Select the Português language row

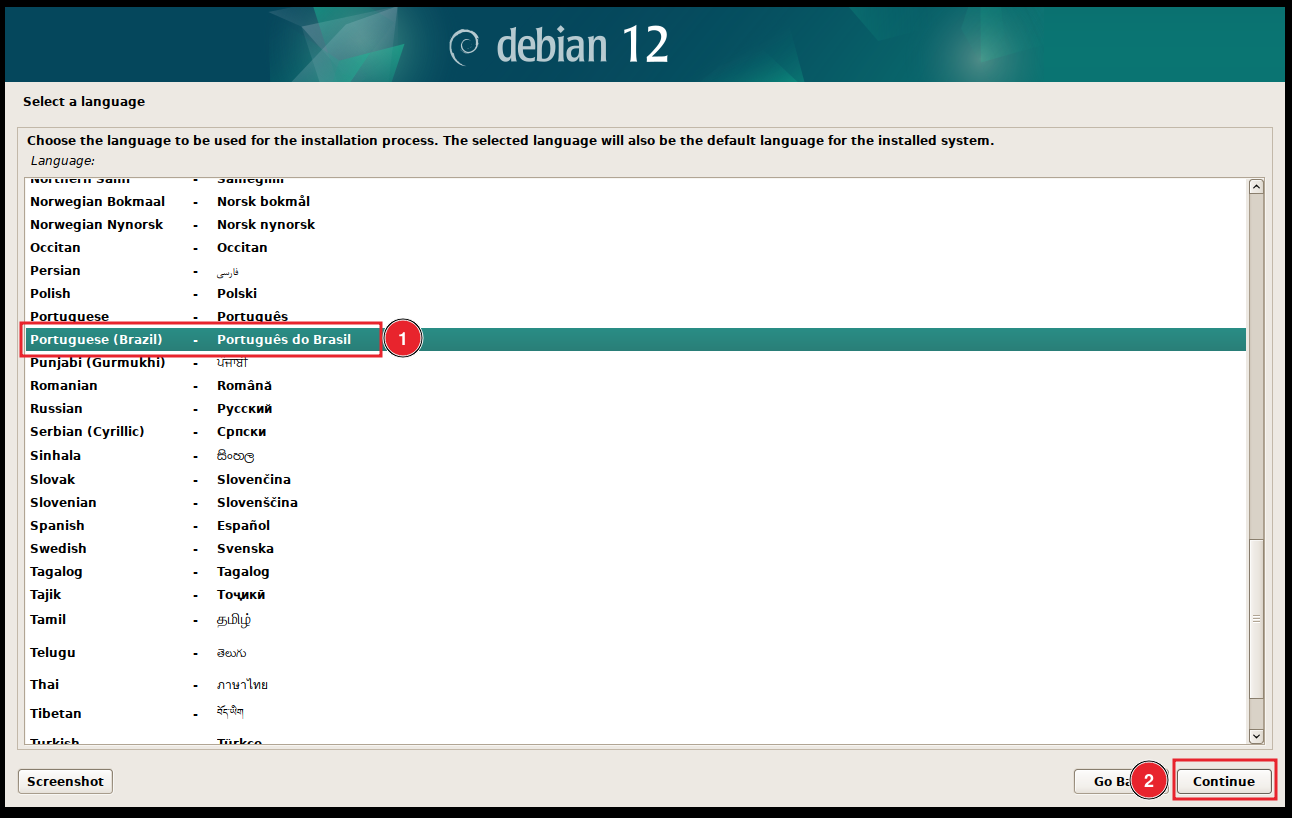click(x=636, y=316)
